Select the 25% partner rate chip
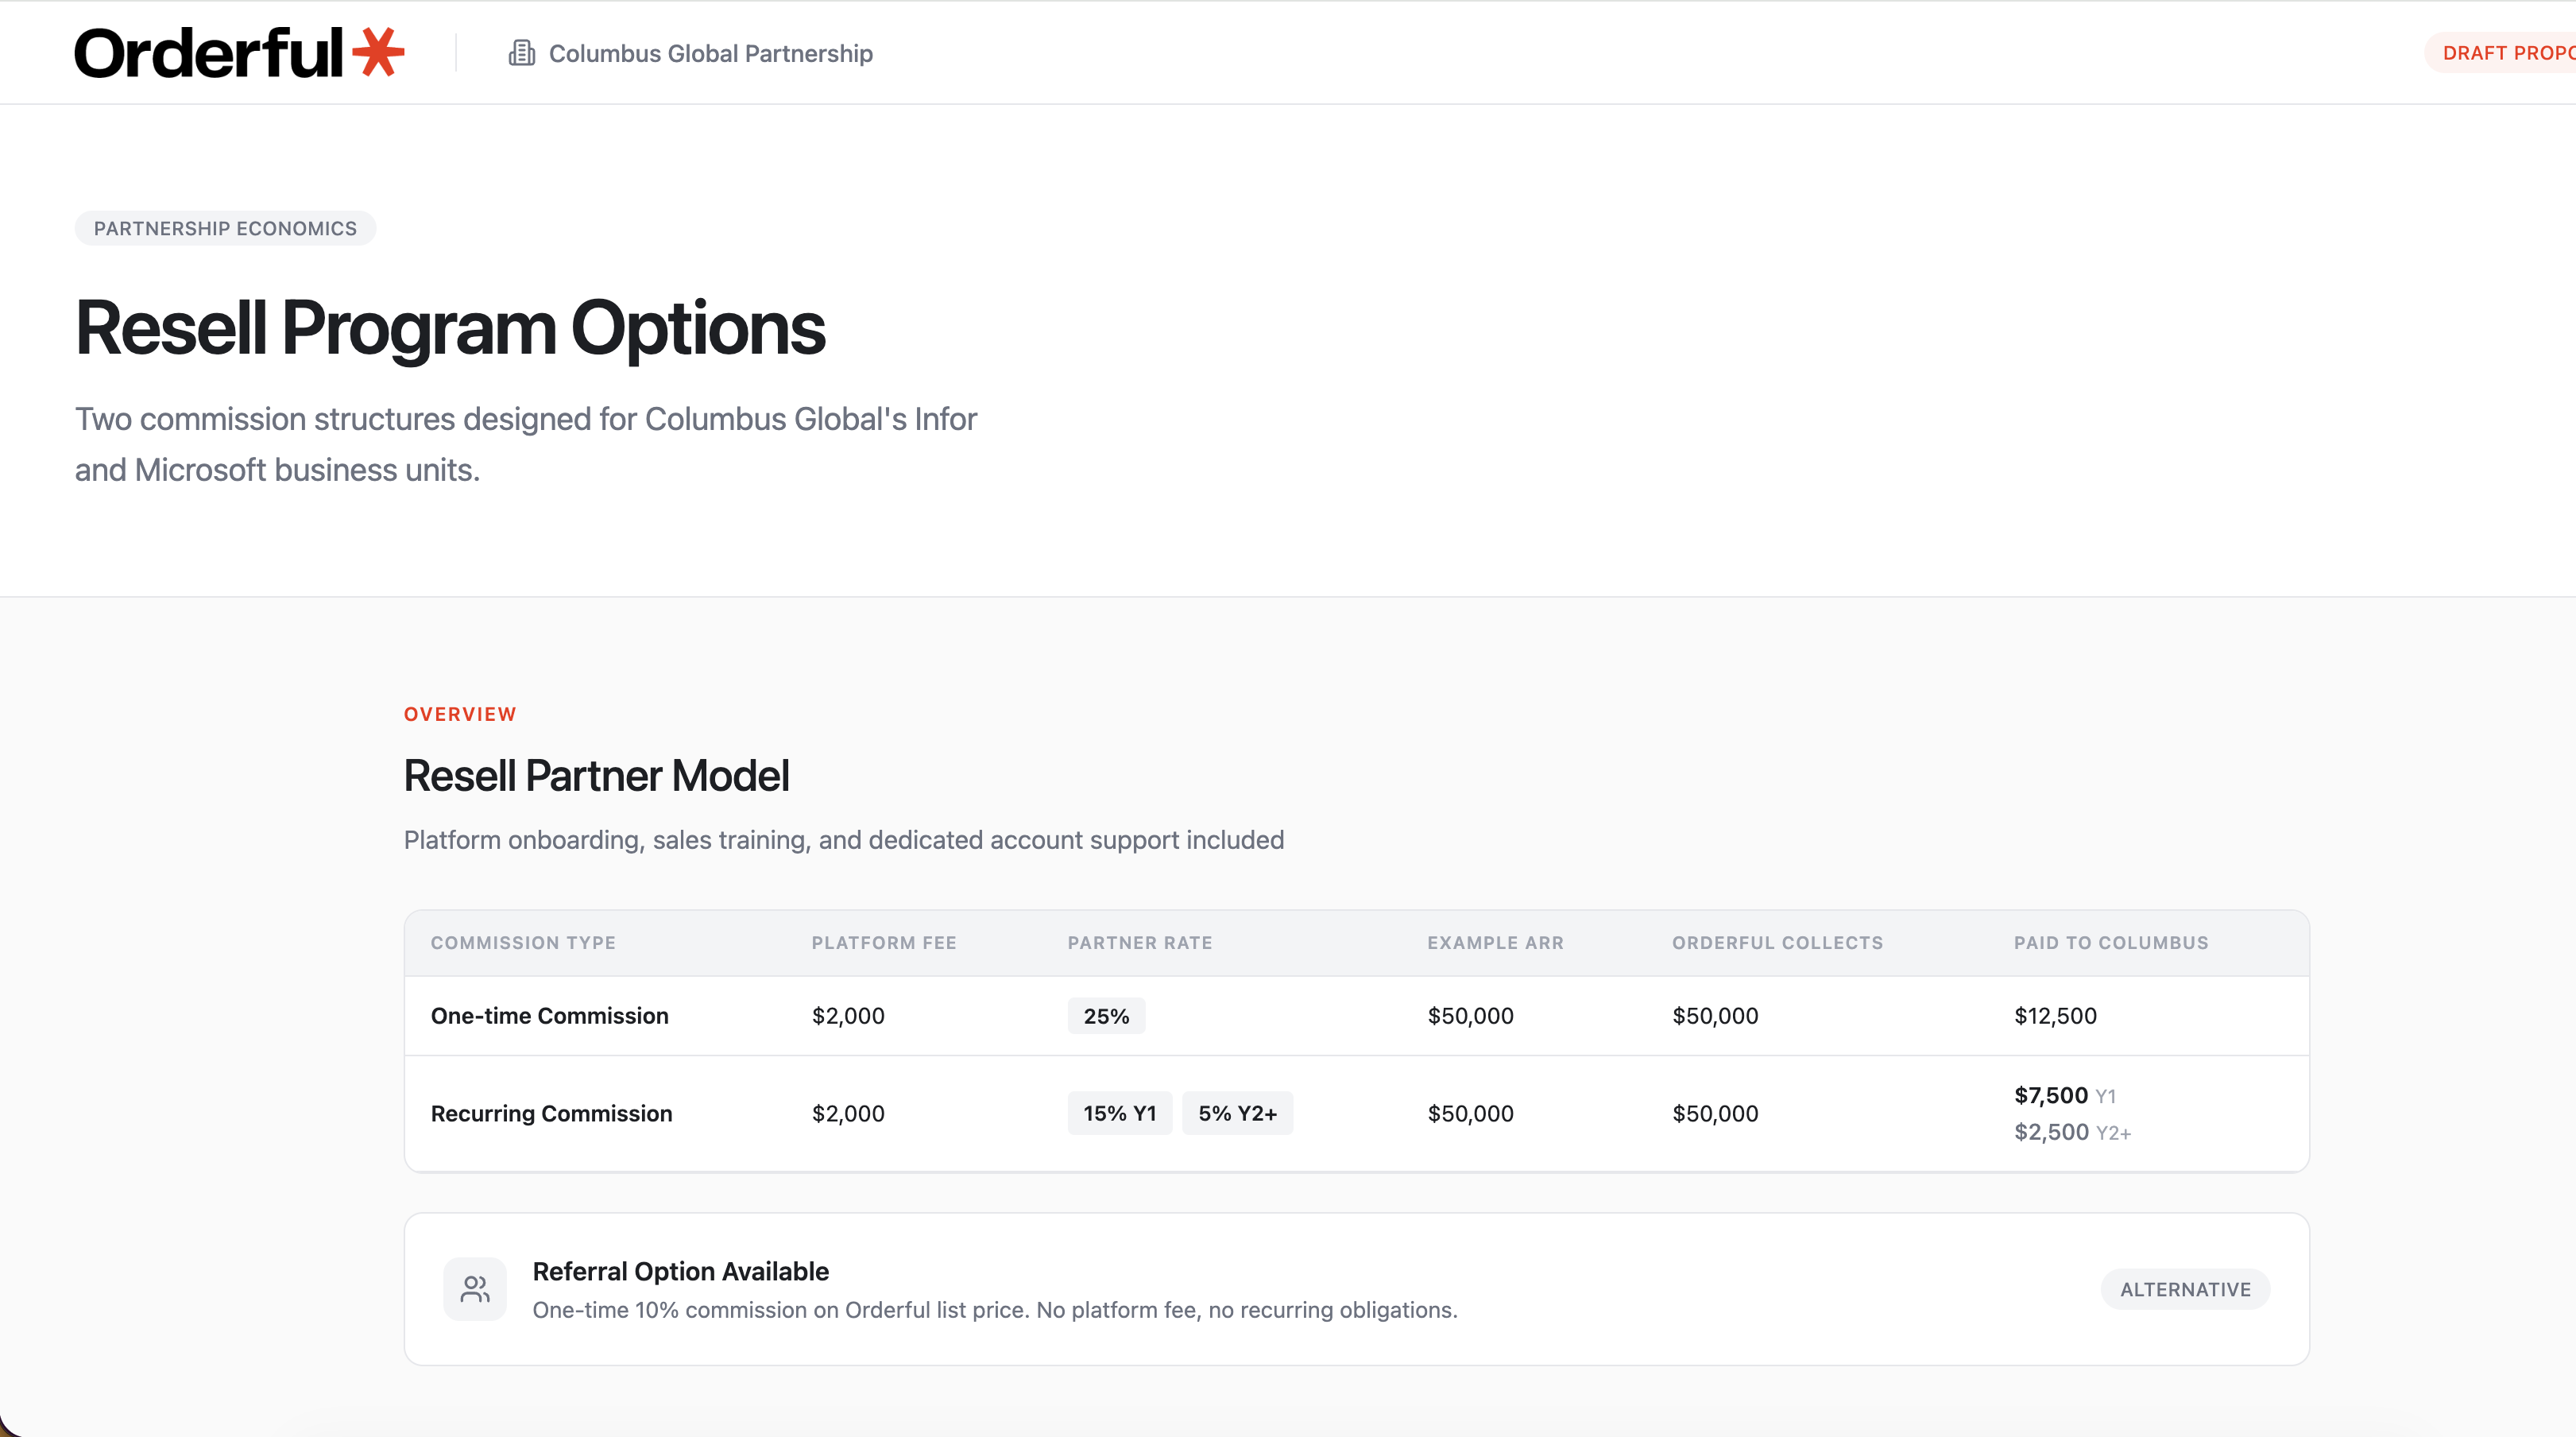This screenshot has height=1437, width=2576. click(x=1106, y=1016)
